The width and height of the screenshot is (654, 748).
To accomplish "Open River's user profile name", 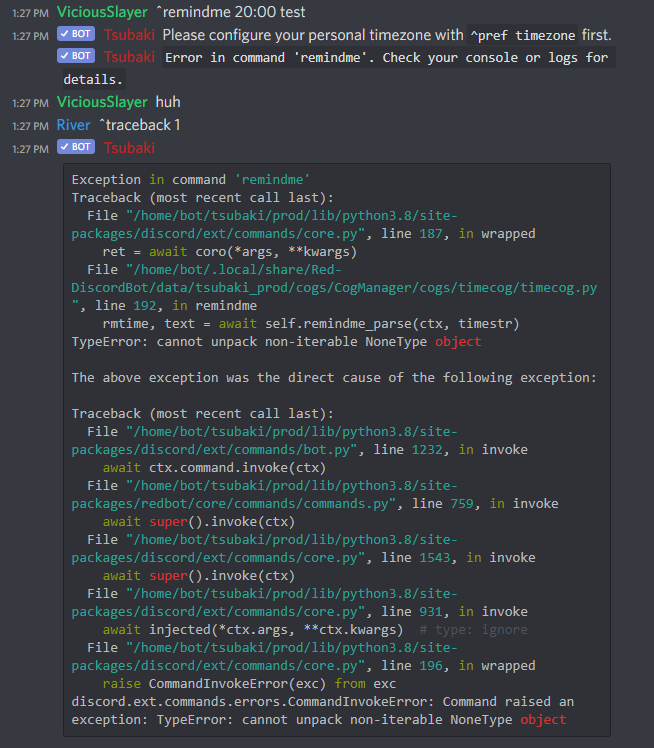I will click(x=73, y=125).
